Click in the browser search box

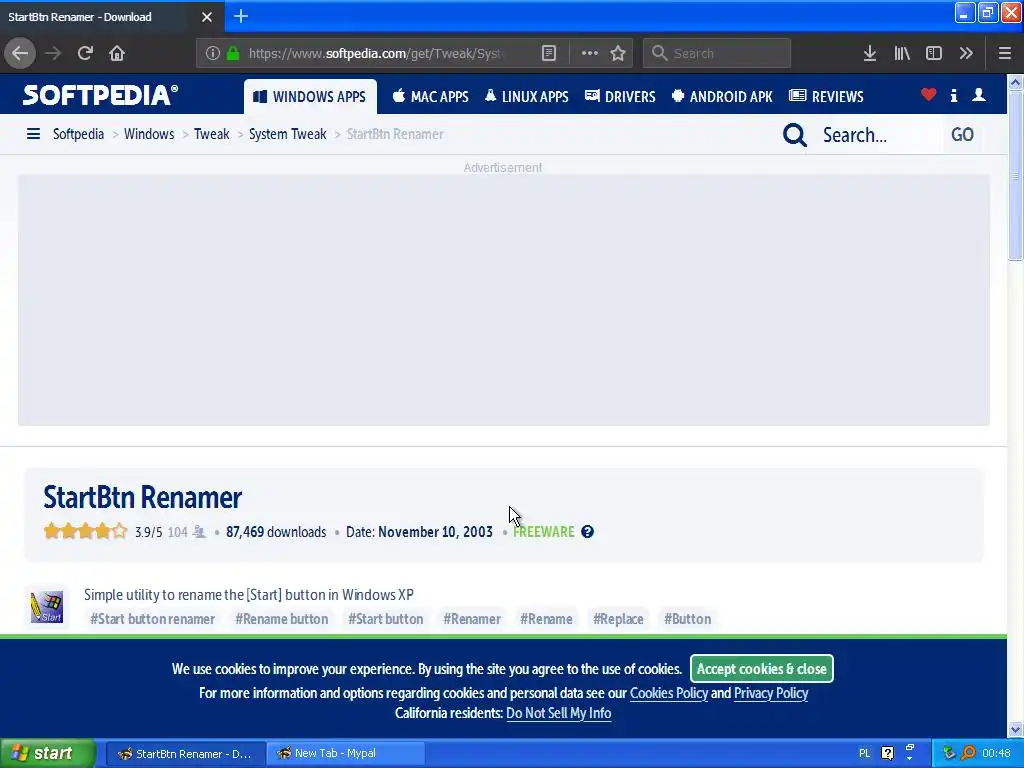click(x=716, y=53)
